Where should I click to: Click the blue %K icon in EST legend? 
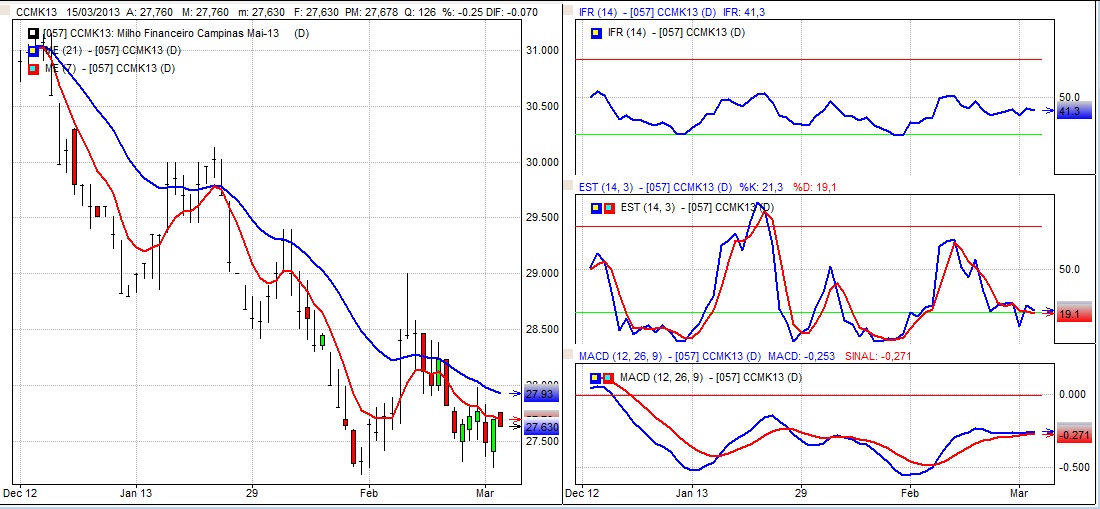[x=596, y=207]
